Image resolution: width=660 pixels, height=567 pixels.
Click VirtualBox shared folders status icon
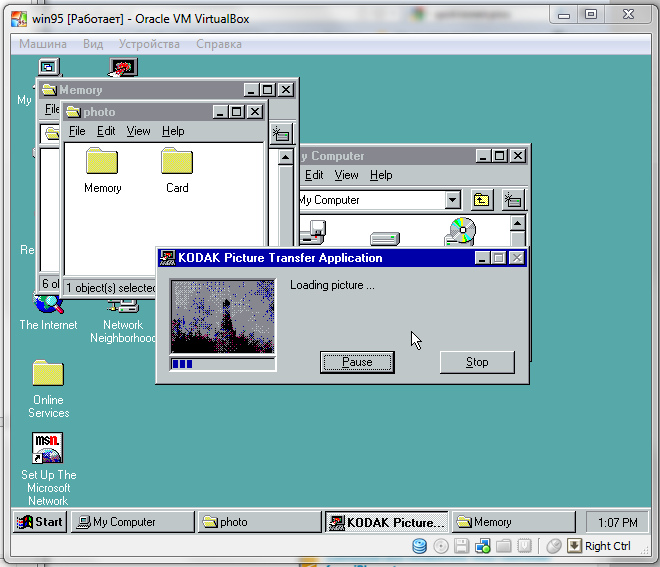coord(503,546)
